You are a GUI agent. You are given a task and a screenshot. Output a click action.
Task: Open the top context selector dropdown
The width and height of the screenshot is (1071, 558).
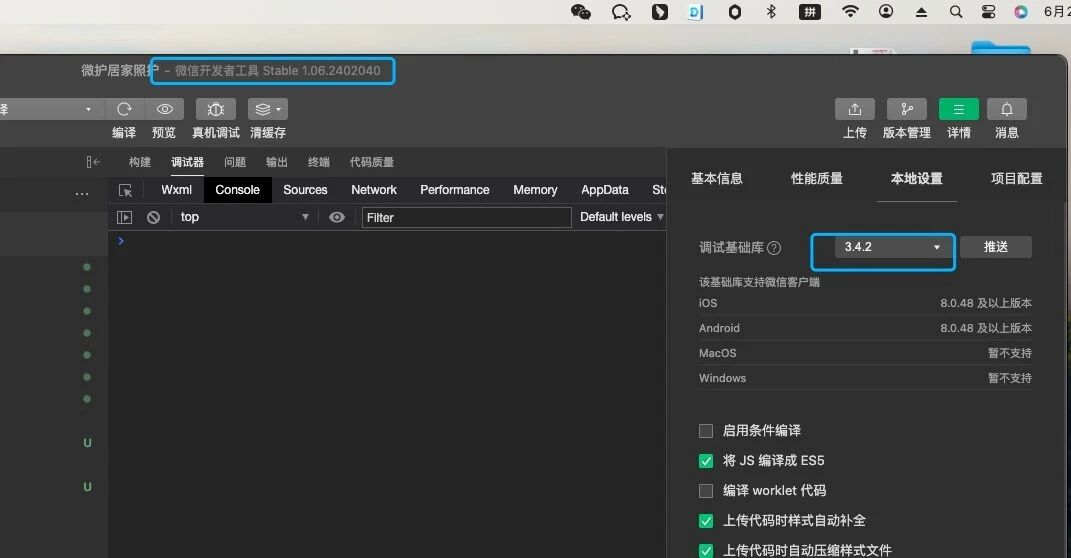[x=244, y=217]
